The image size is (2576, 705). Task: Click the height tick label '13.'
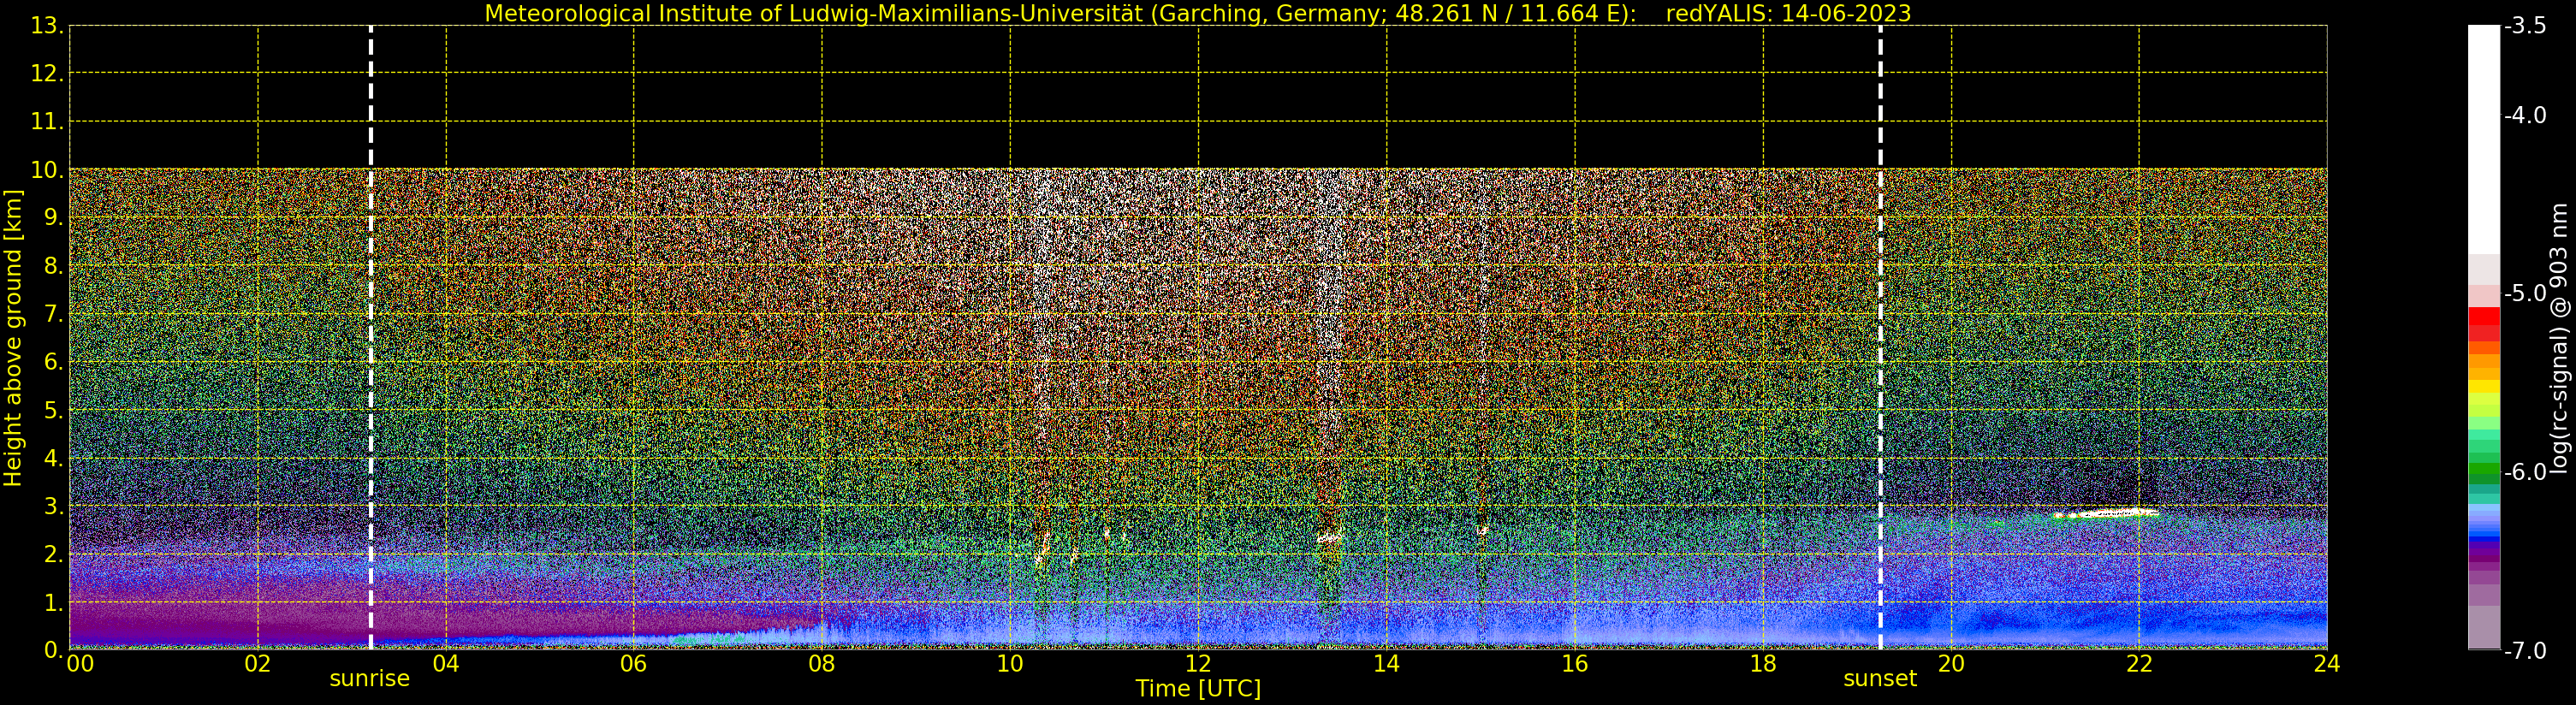coord(47,26)
